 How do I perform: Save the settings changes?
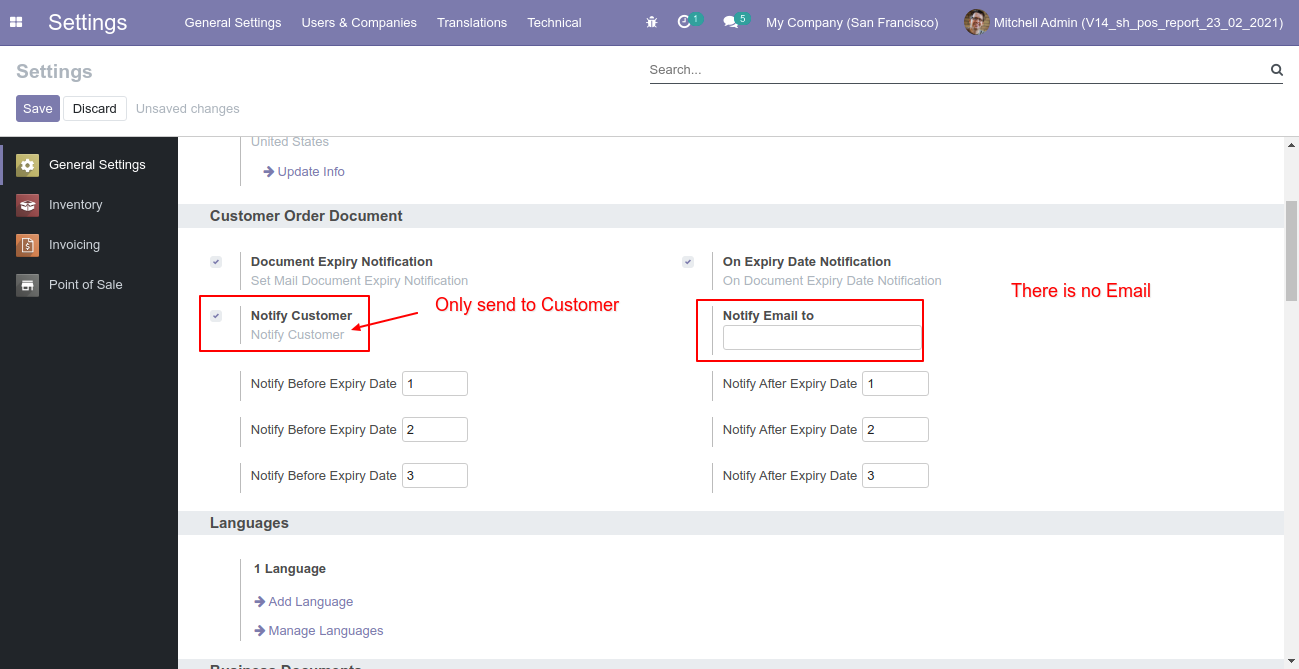38,108
